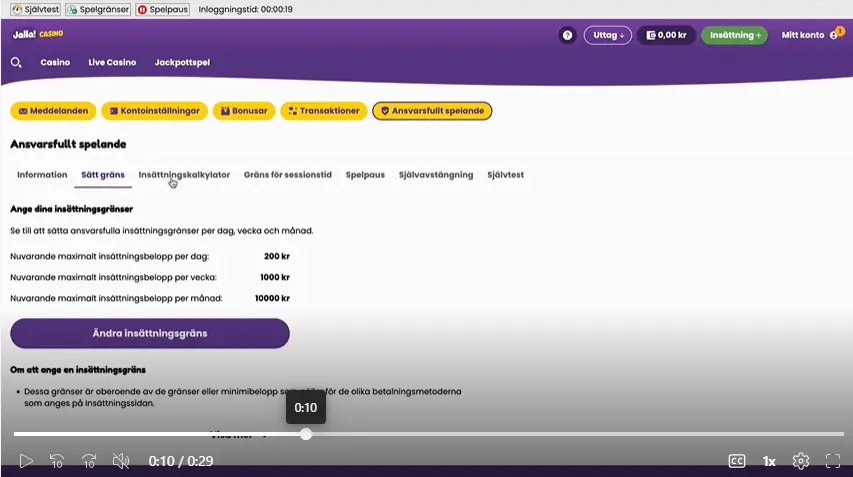Open the Självtest tab
853x477 pixels.
505,175
